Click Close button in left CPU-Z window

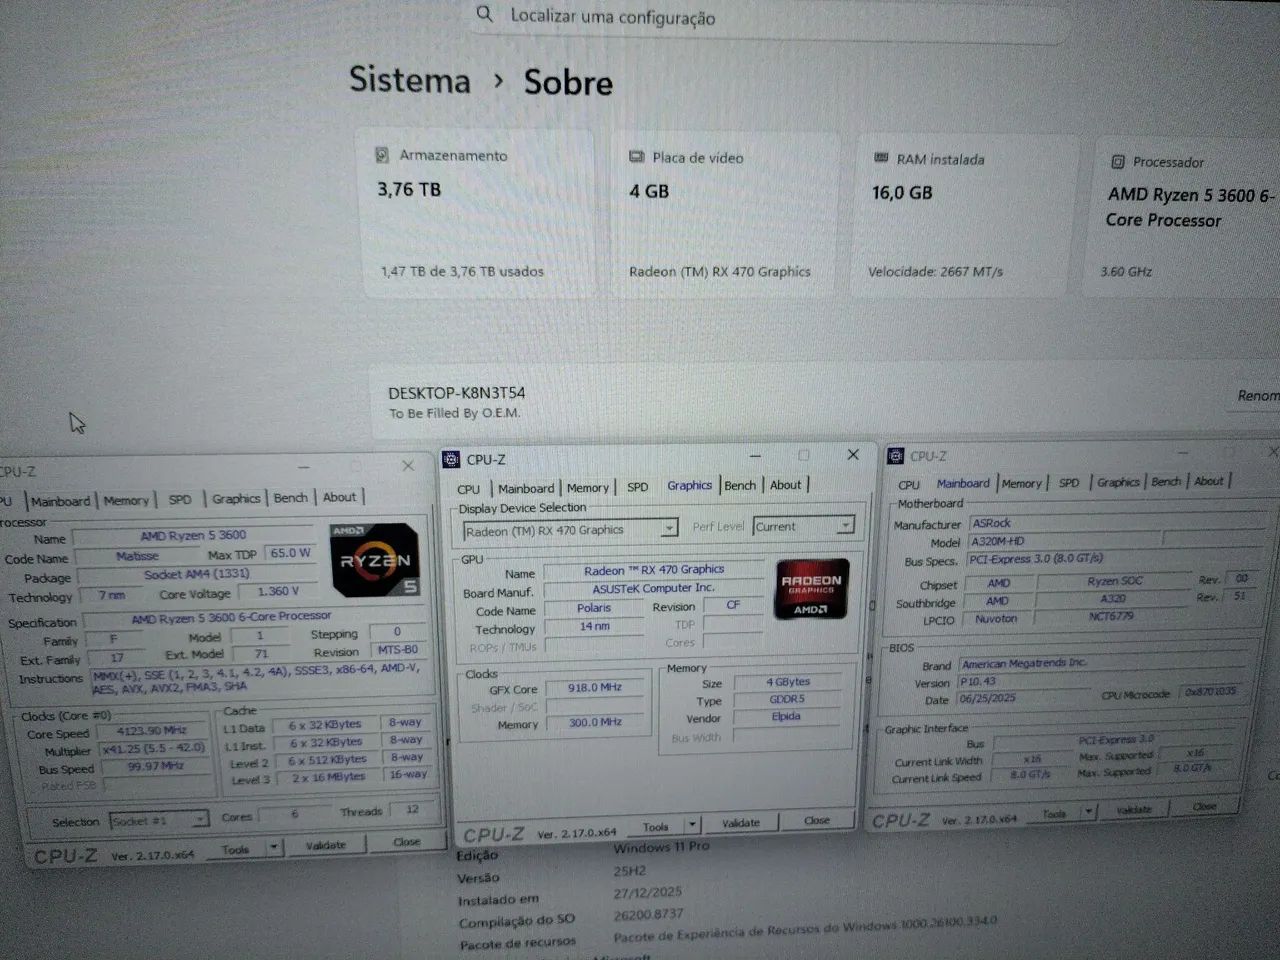(406, 842)
